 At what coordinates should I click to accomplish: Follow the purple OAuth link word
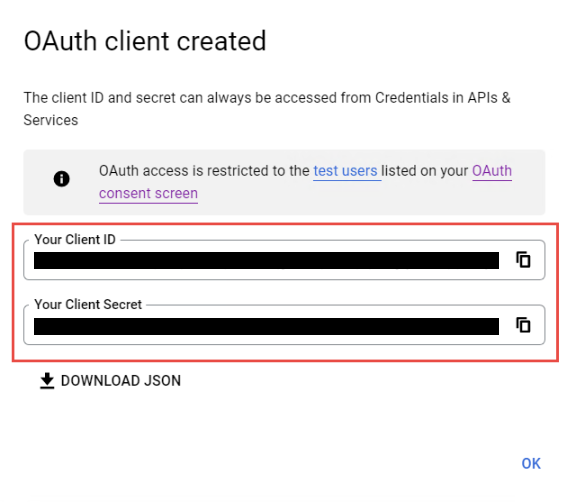[492, 171]
